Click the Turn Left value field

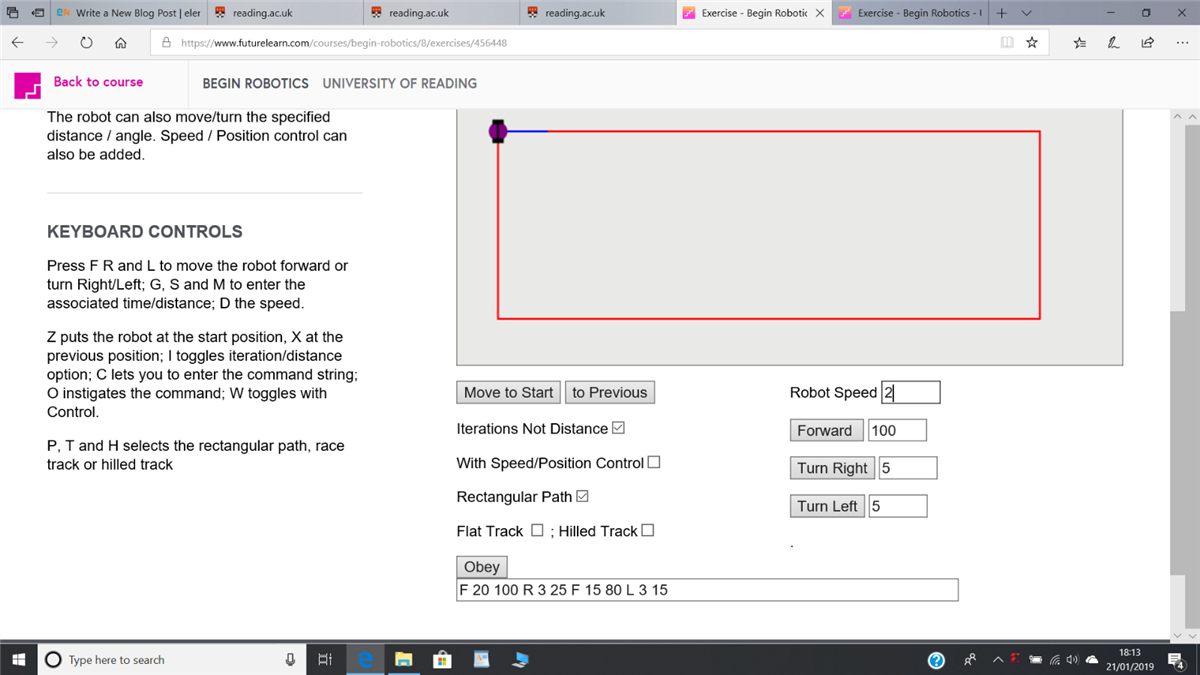pos(897,506)
